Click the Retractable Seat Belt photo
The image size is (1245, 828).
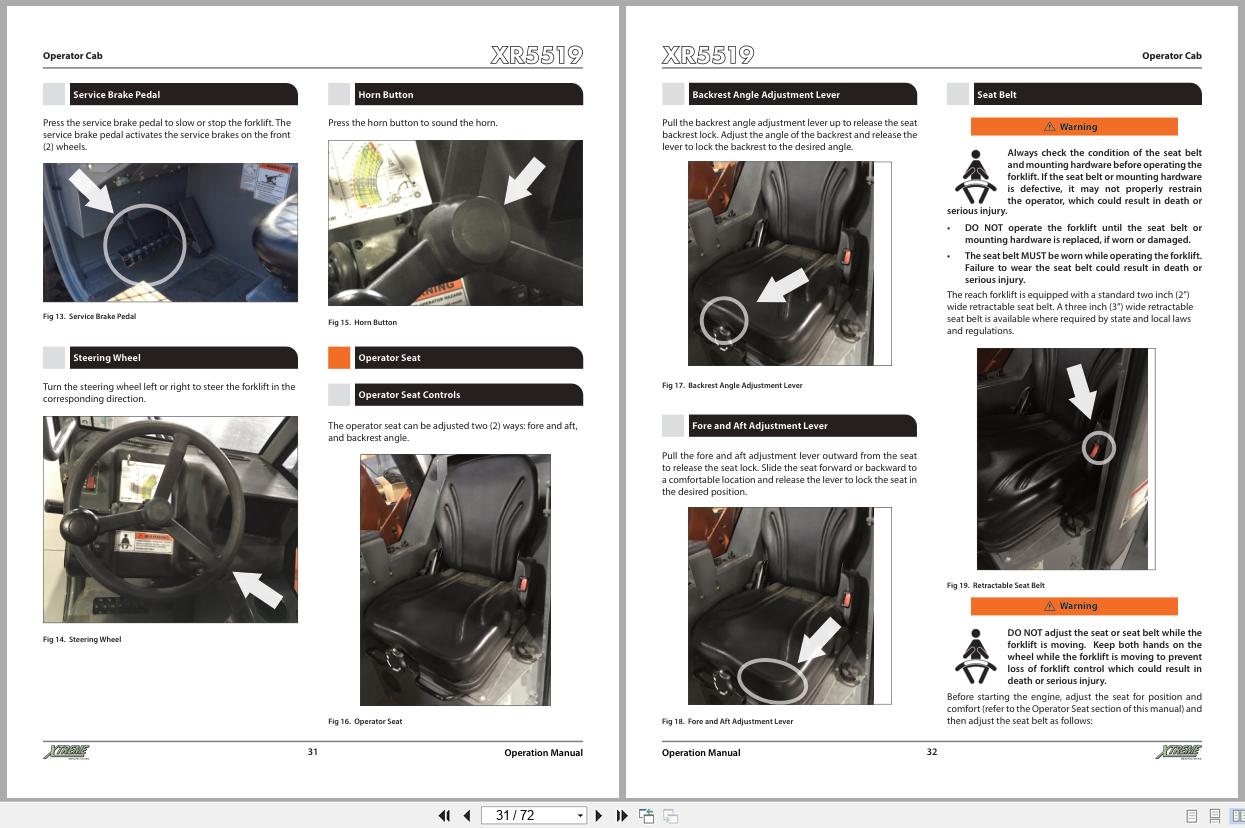[x=1066, y=459]
